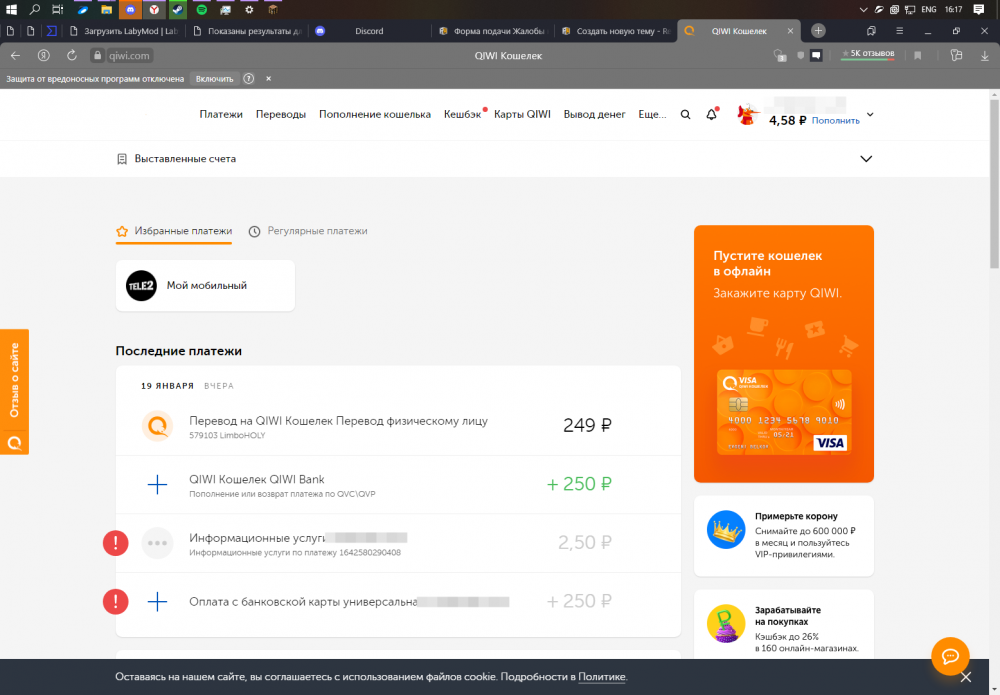Open the notifications bell

coord(712,115)
